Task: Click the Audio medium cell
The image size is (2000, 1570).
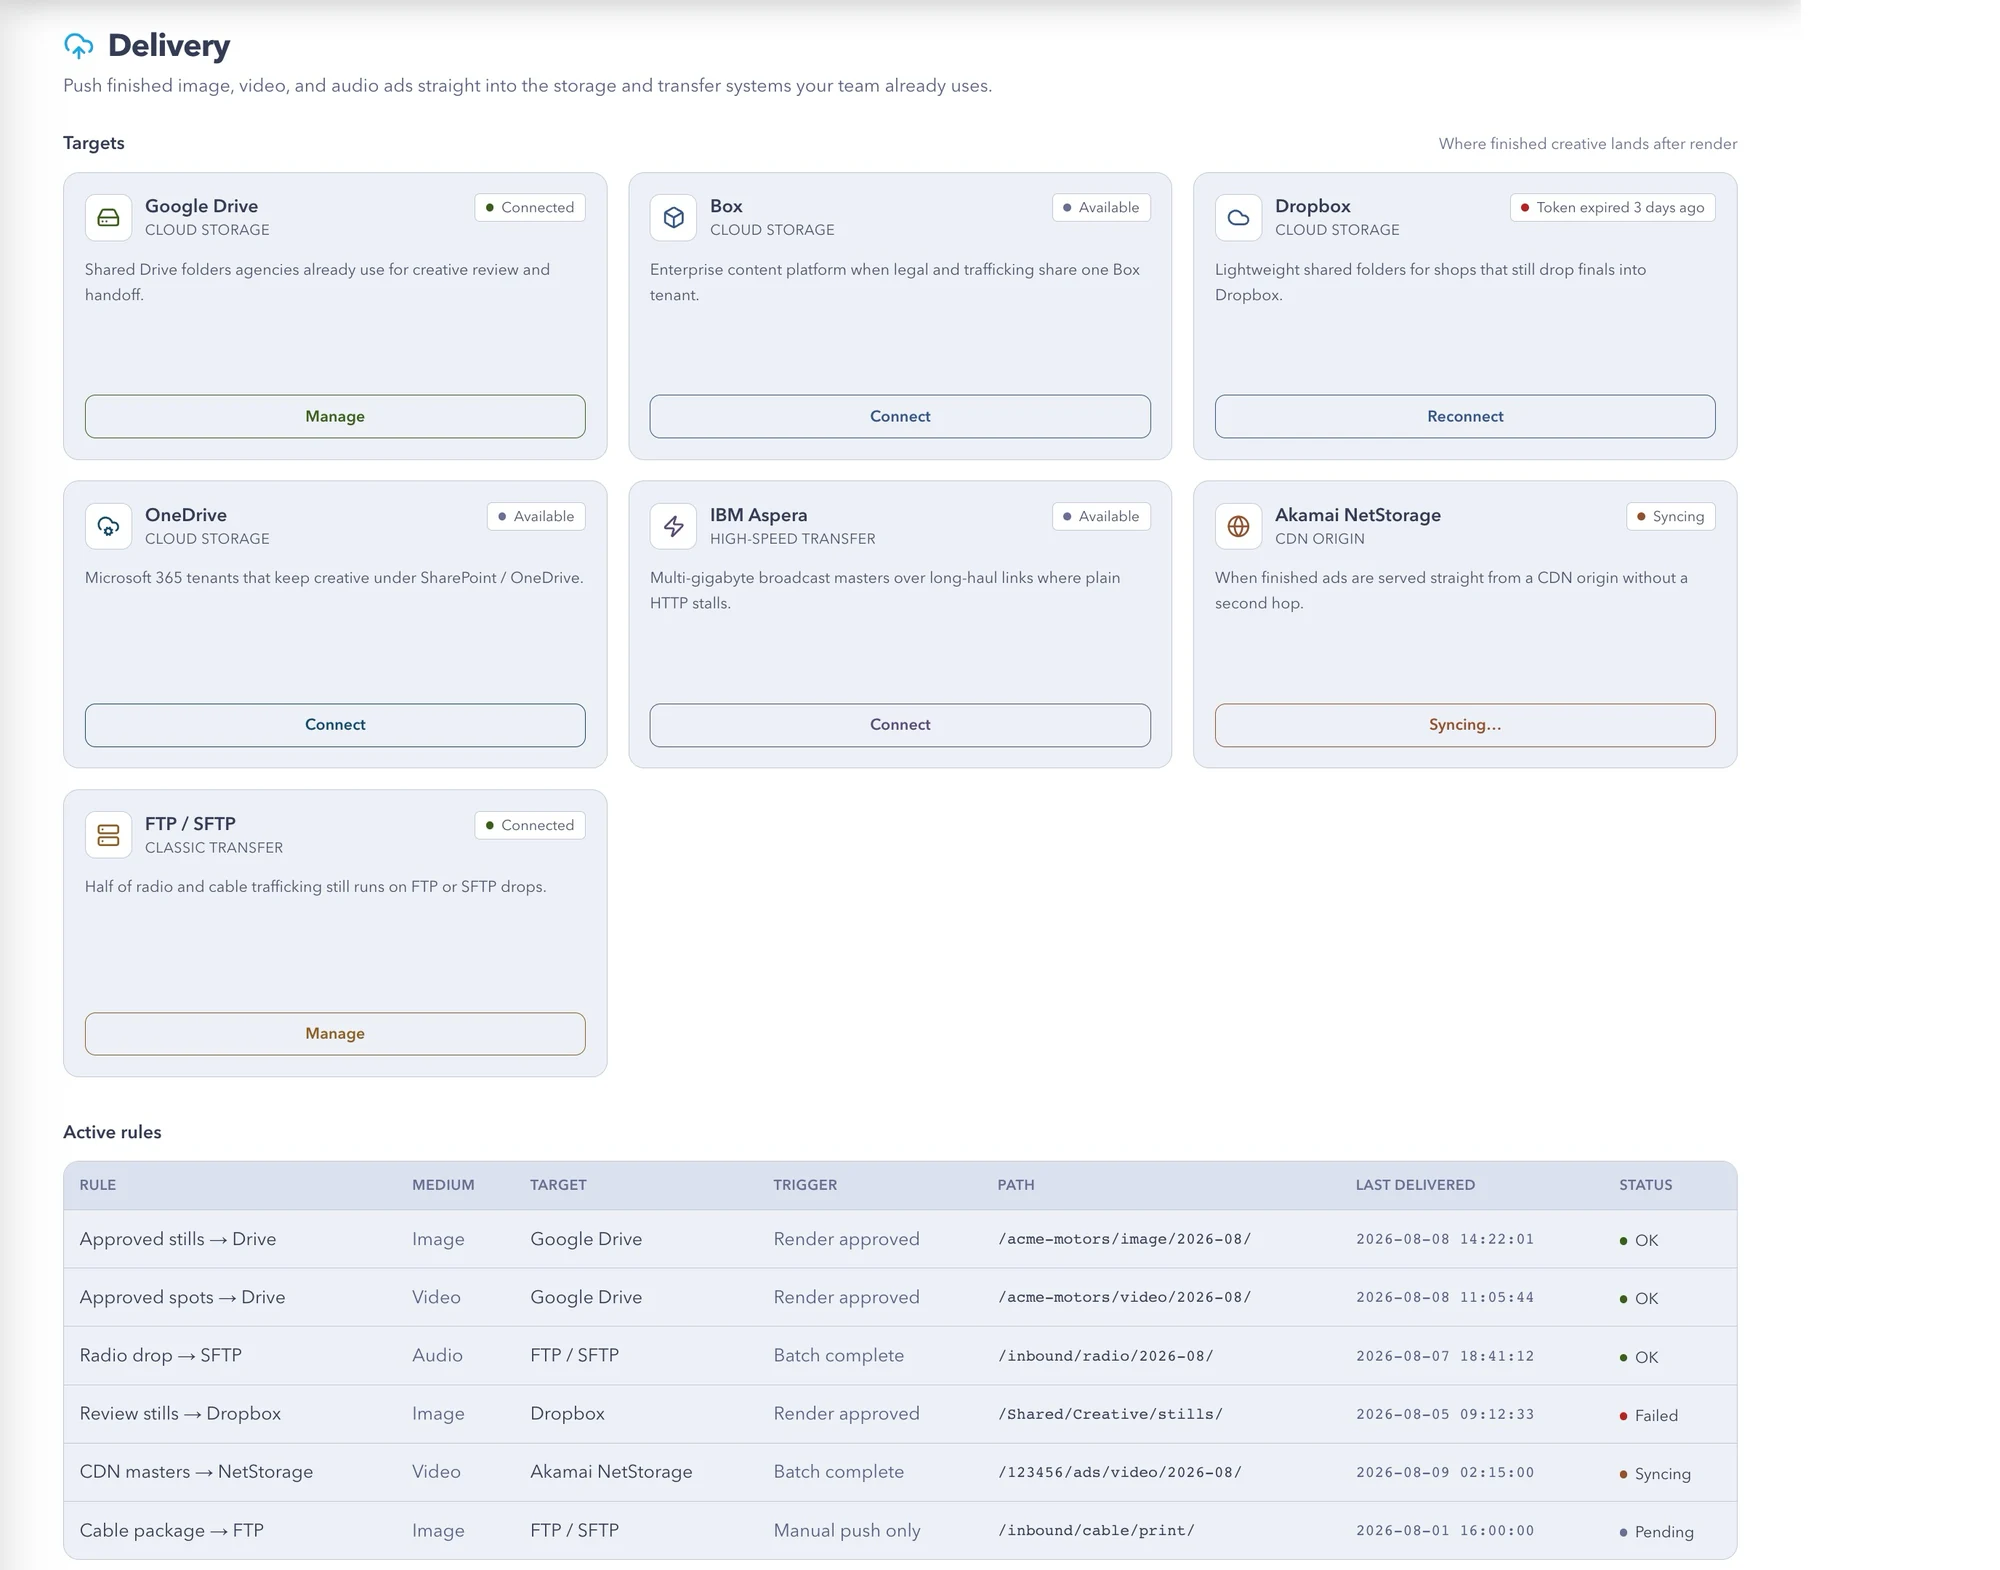Action: pos(437,1355)
